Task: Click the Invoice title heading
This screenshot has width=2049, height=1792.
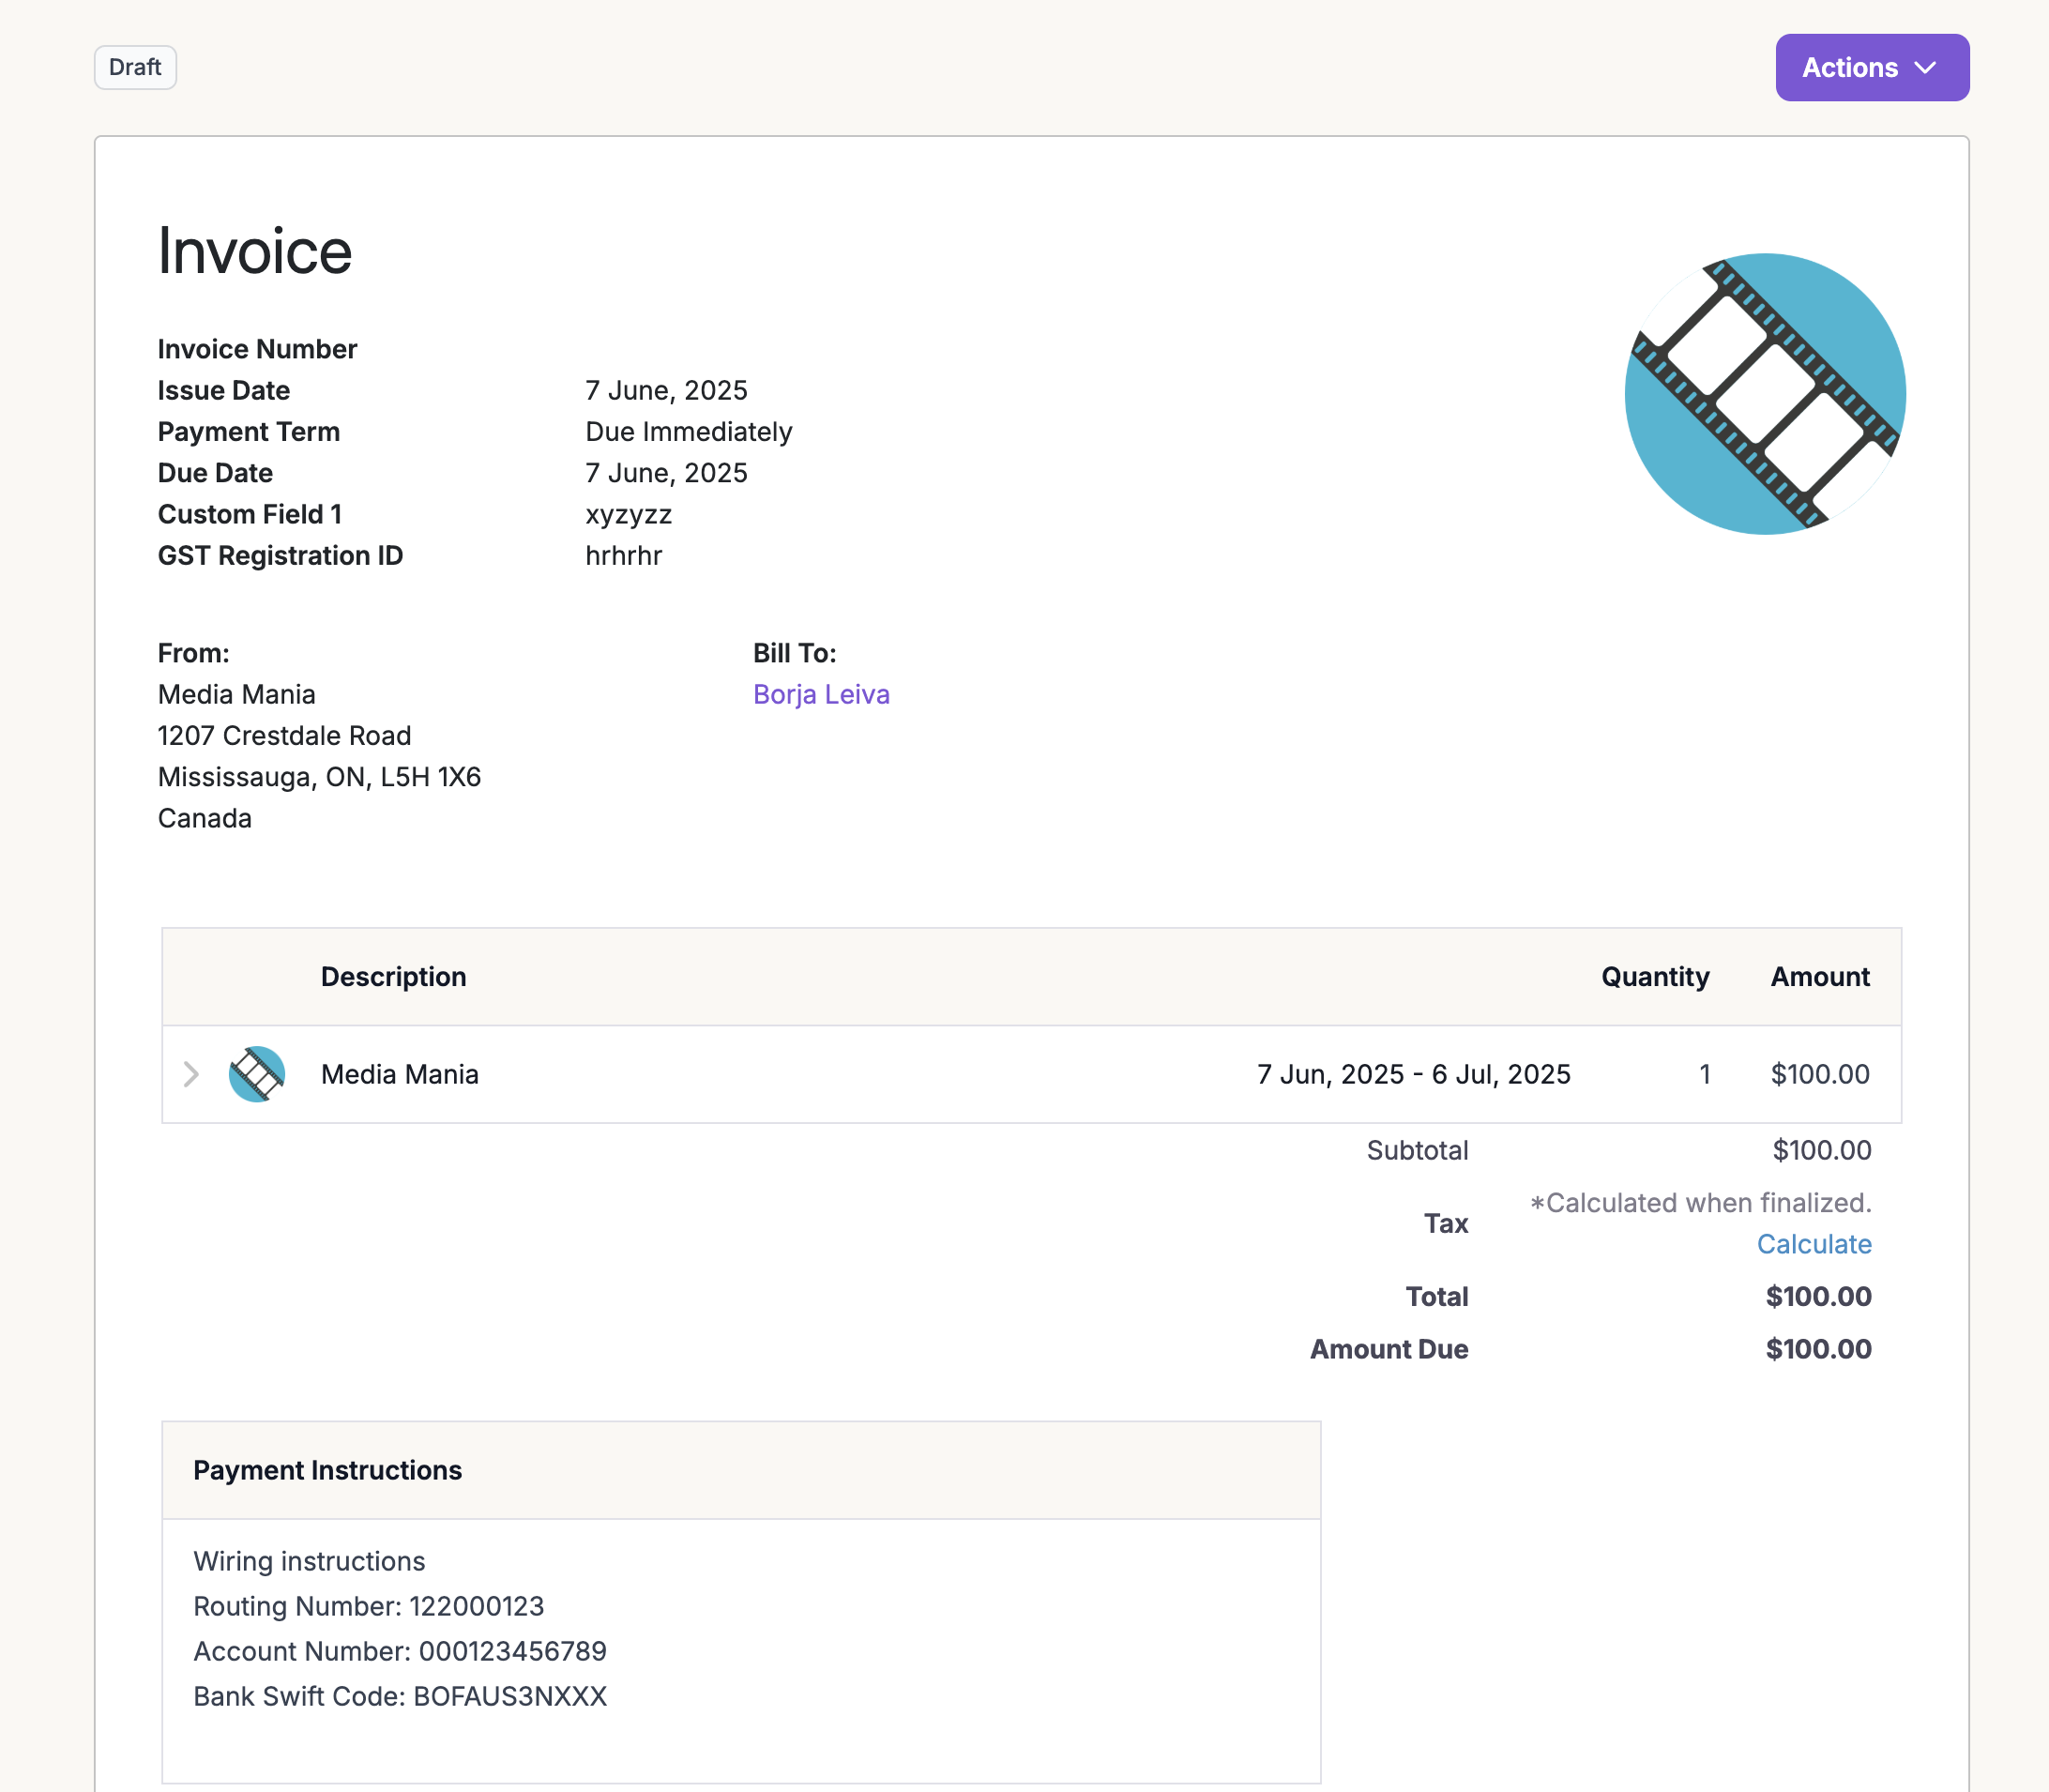Action: (254, 250)
